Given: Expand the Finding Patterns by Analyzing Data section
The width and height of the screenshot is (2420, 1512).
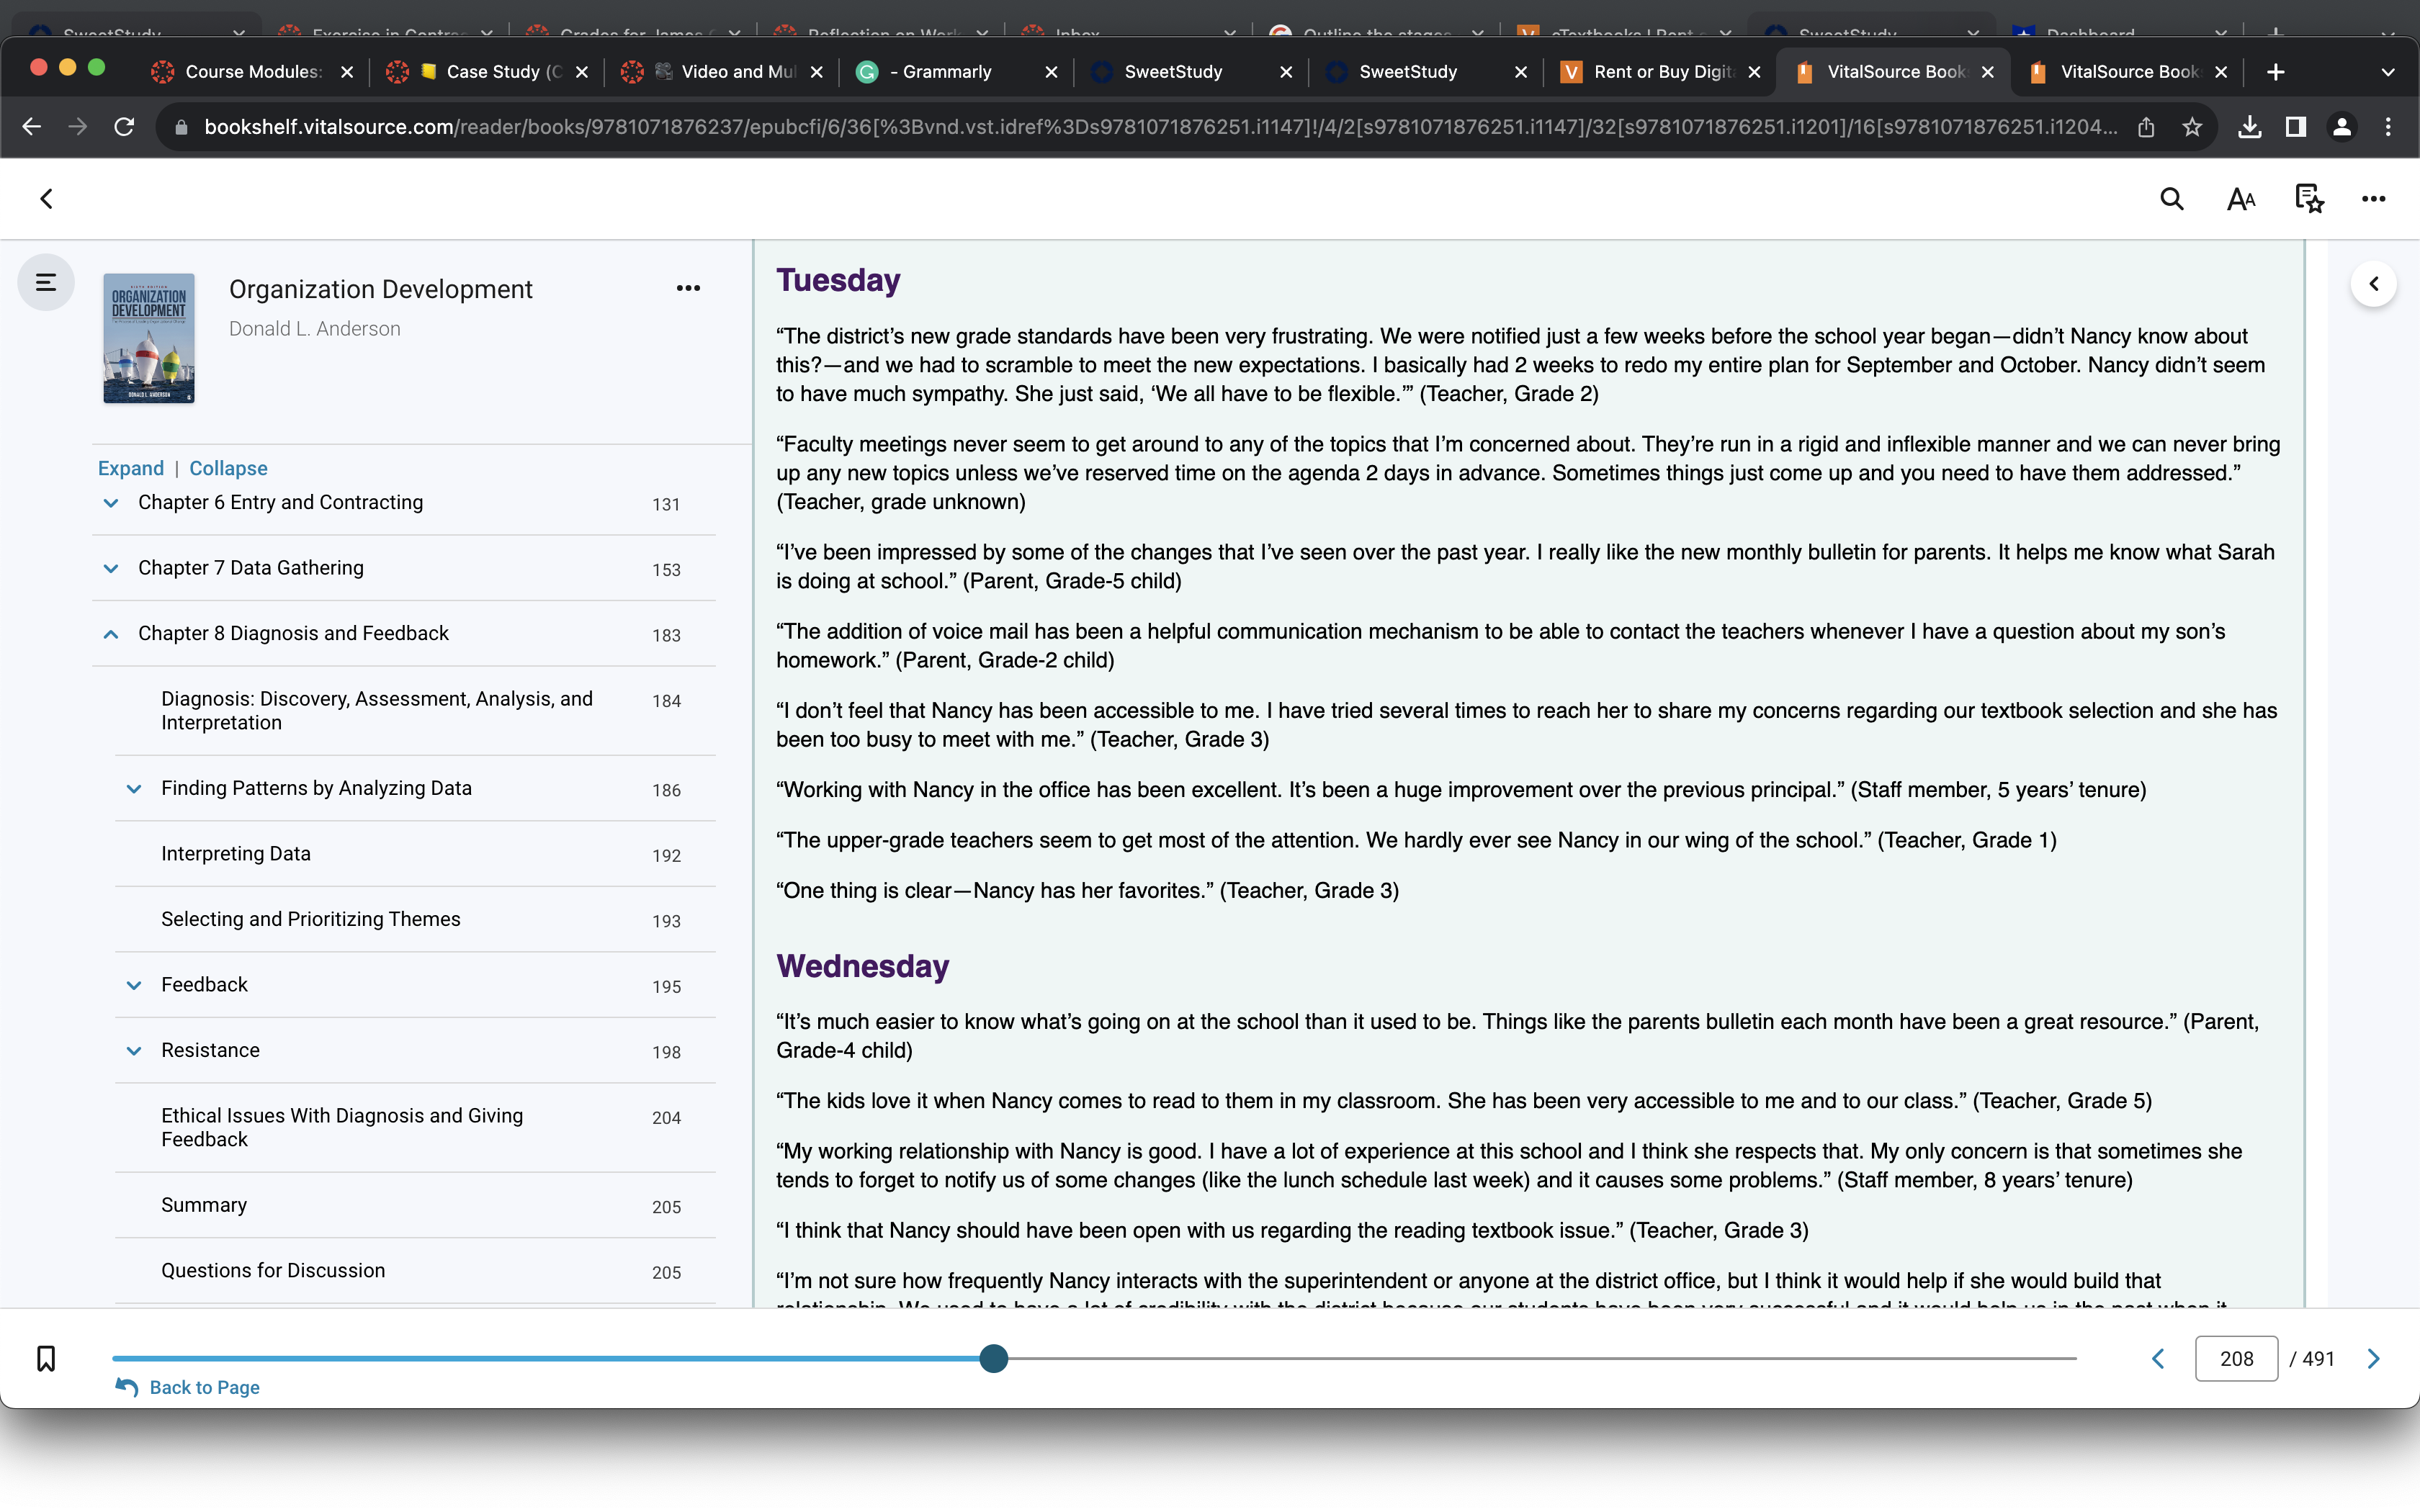Looking at the screenshot, I should pyautogui.click(x=134, y=789).
